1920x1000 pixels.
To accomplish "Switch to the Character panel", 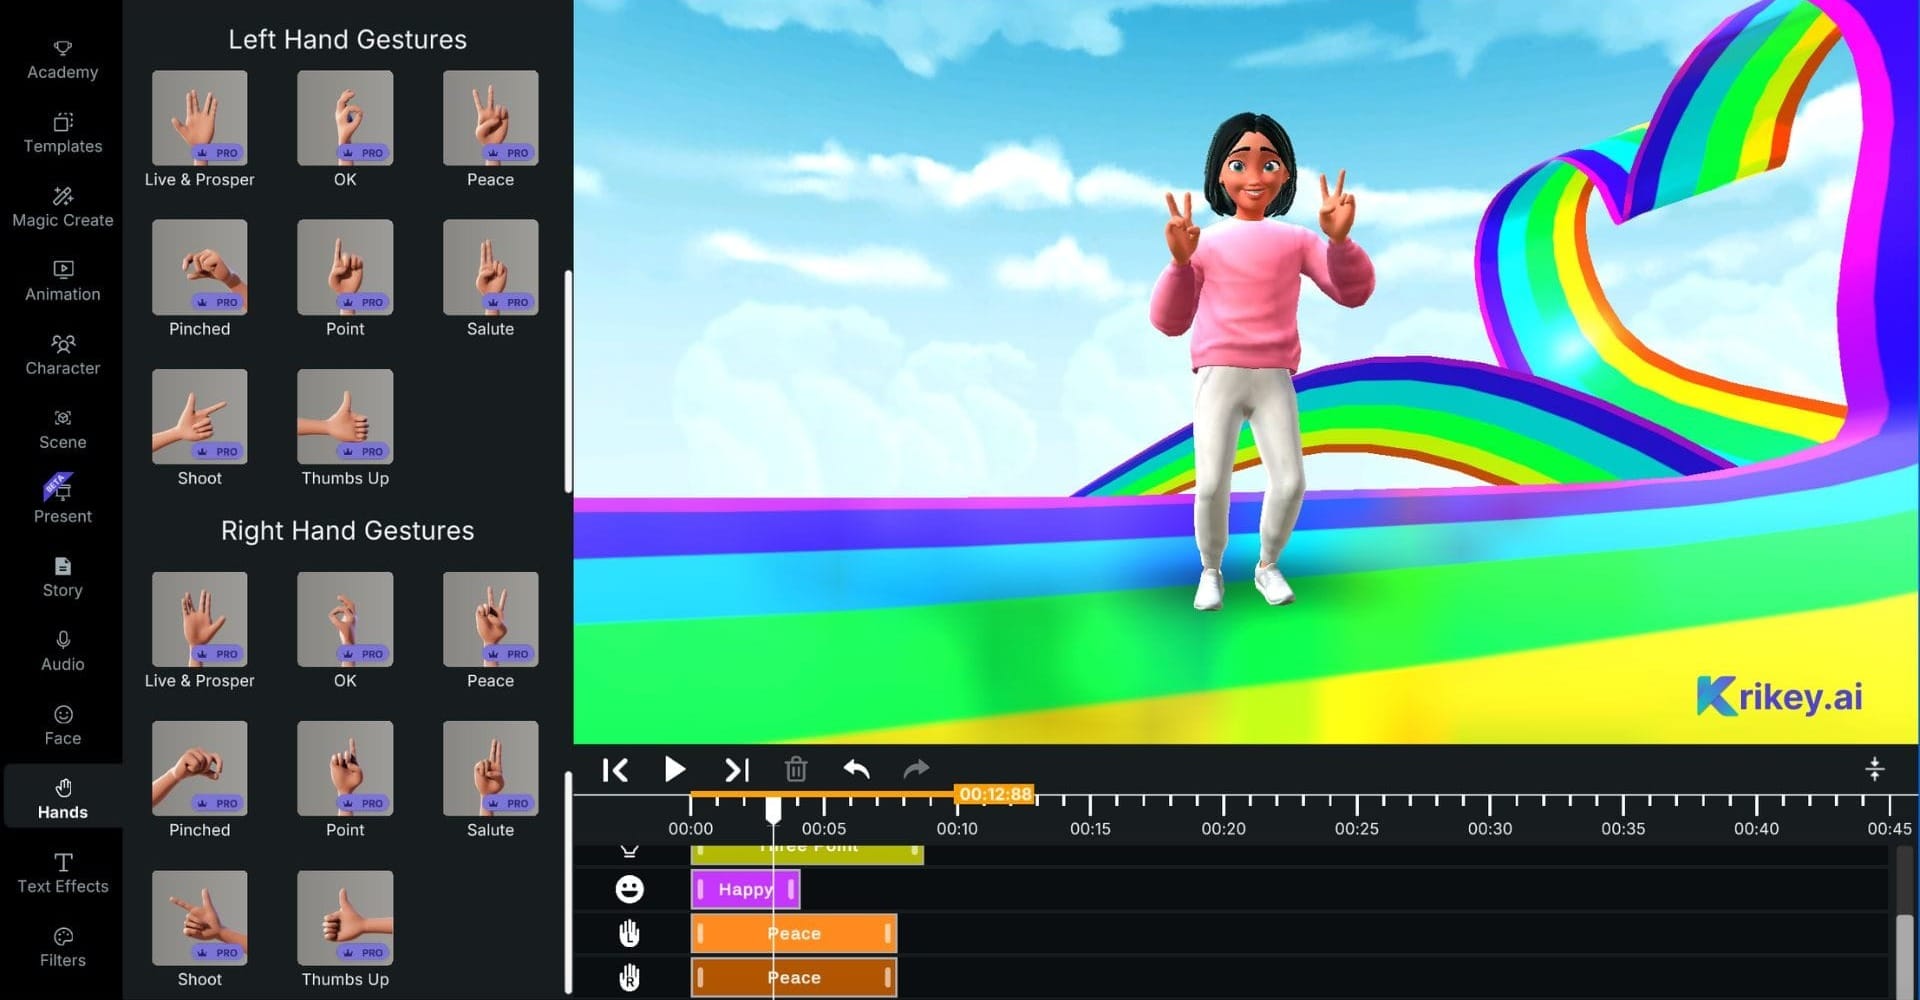I will [62, 355].
